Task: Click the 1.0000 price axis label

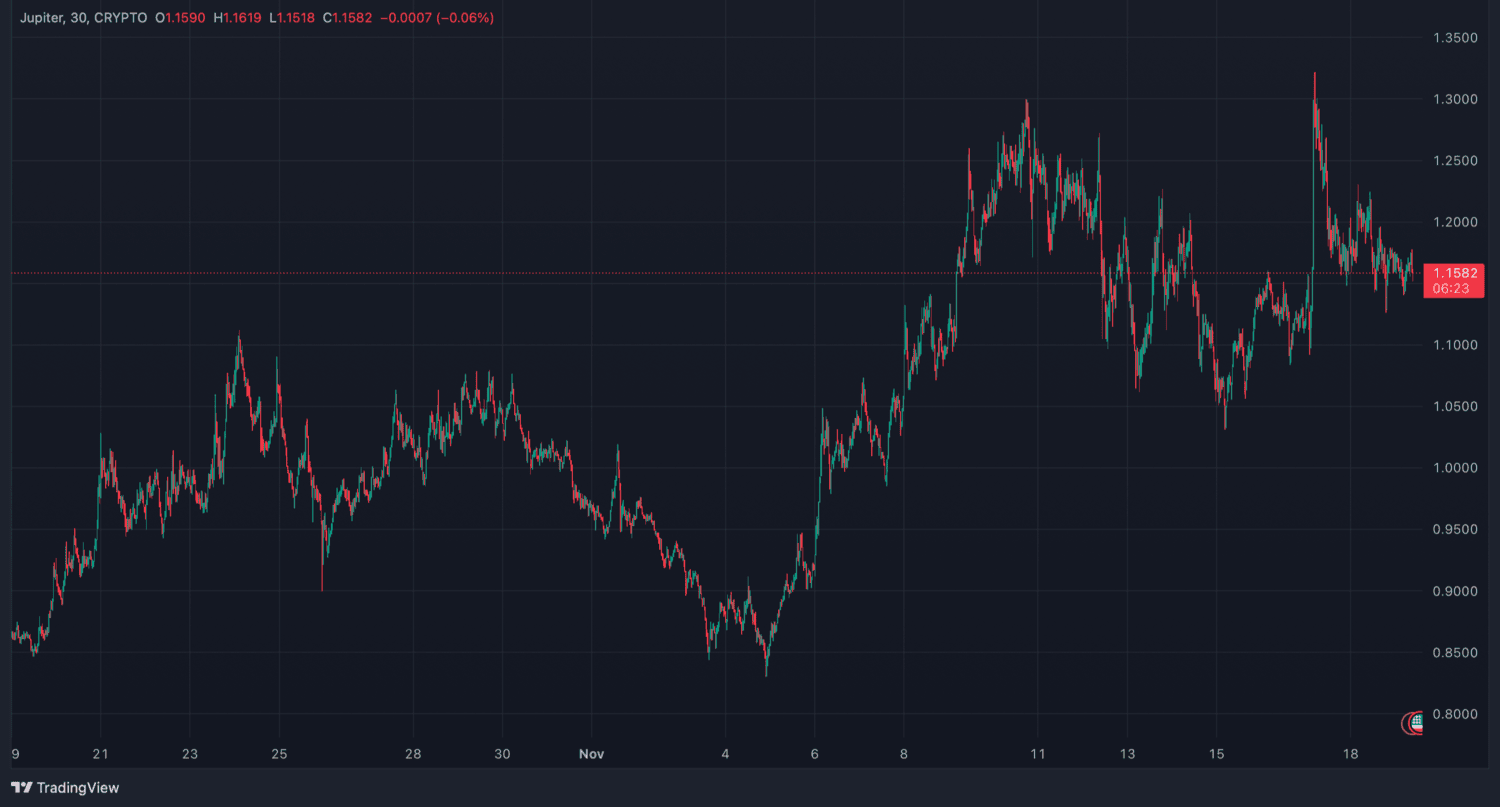Action: pyautogui.click(x=1455, y=468)
